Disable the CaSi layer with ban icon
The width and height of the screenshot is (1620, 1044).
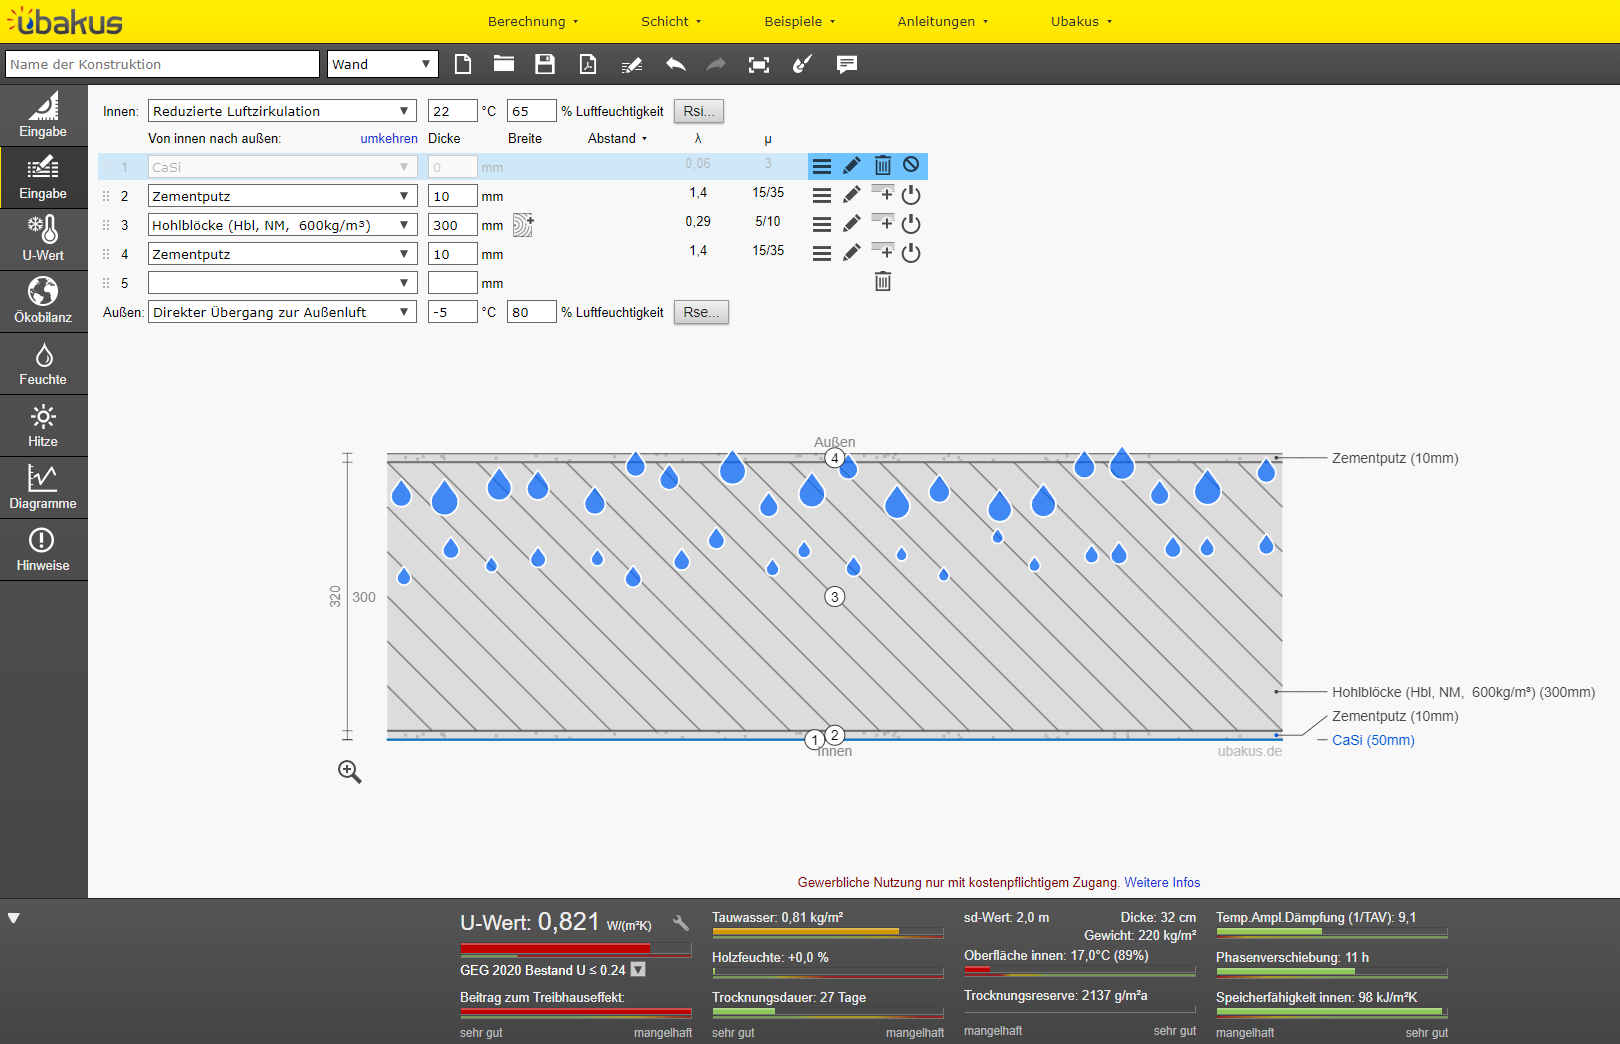pos(911,165)
